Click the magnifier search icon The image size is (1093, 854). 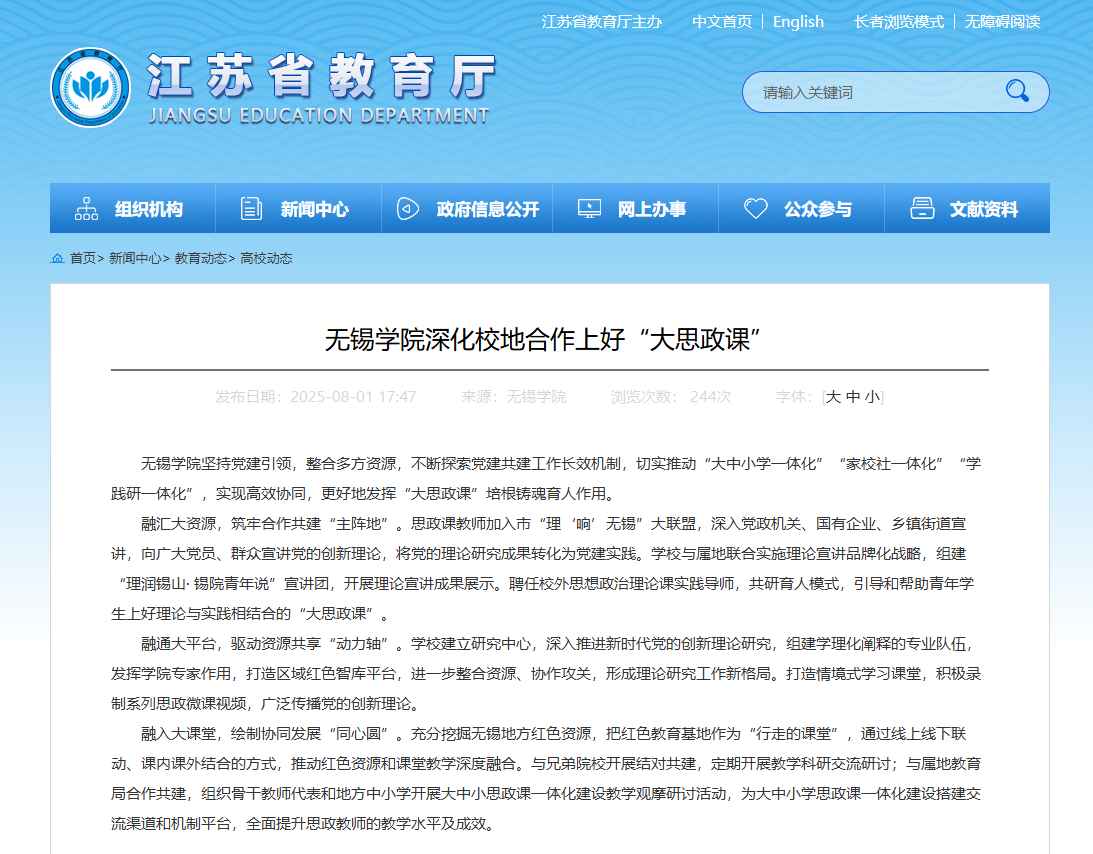(1017, 91)
